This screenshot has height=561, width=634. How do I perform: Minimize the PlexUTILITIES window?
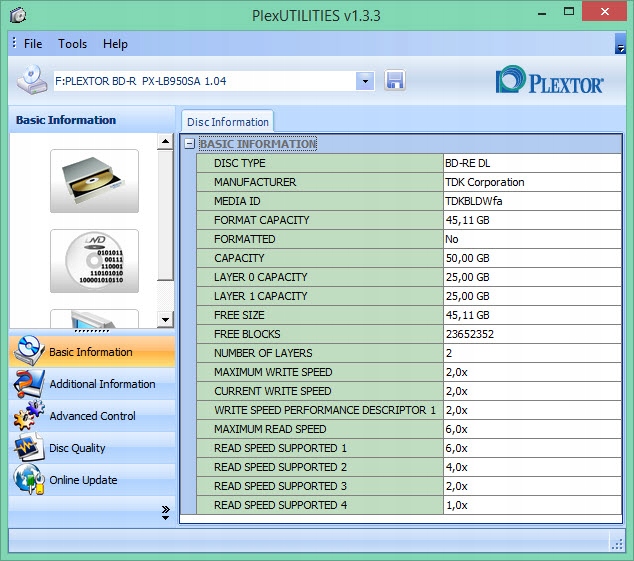(542, 13)
